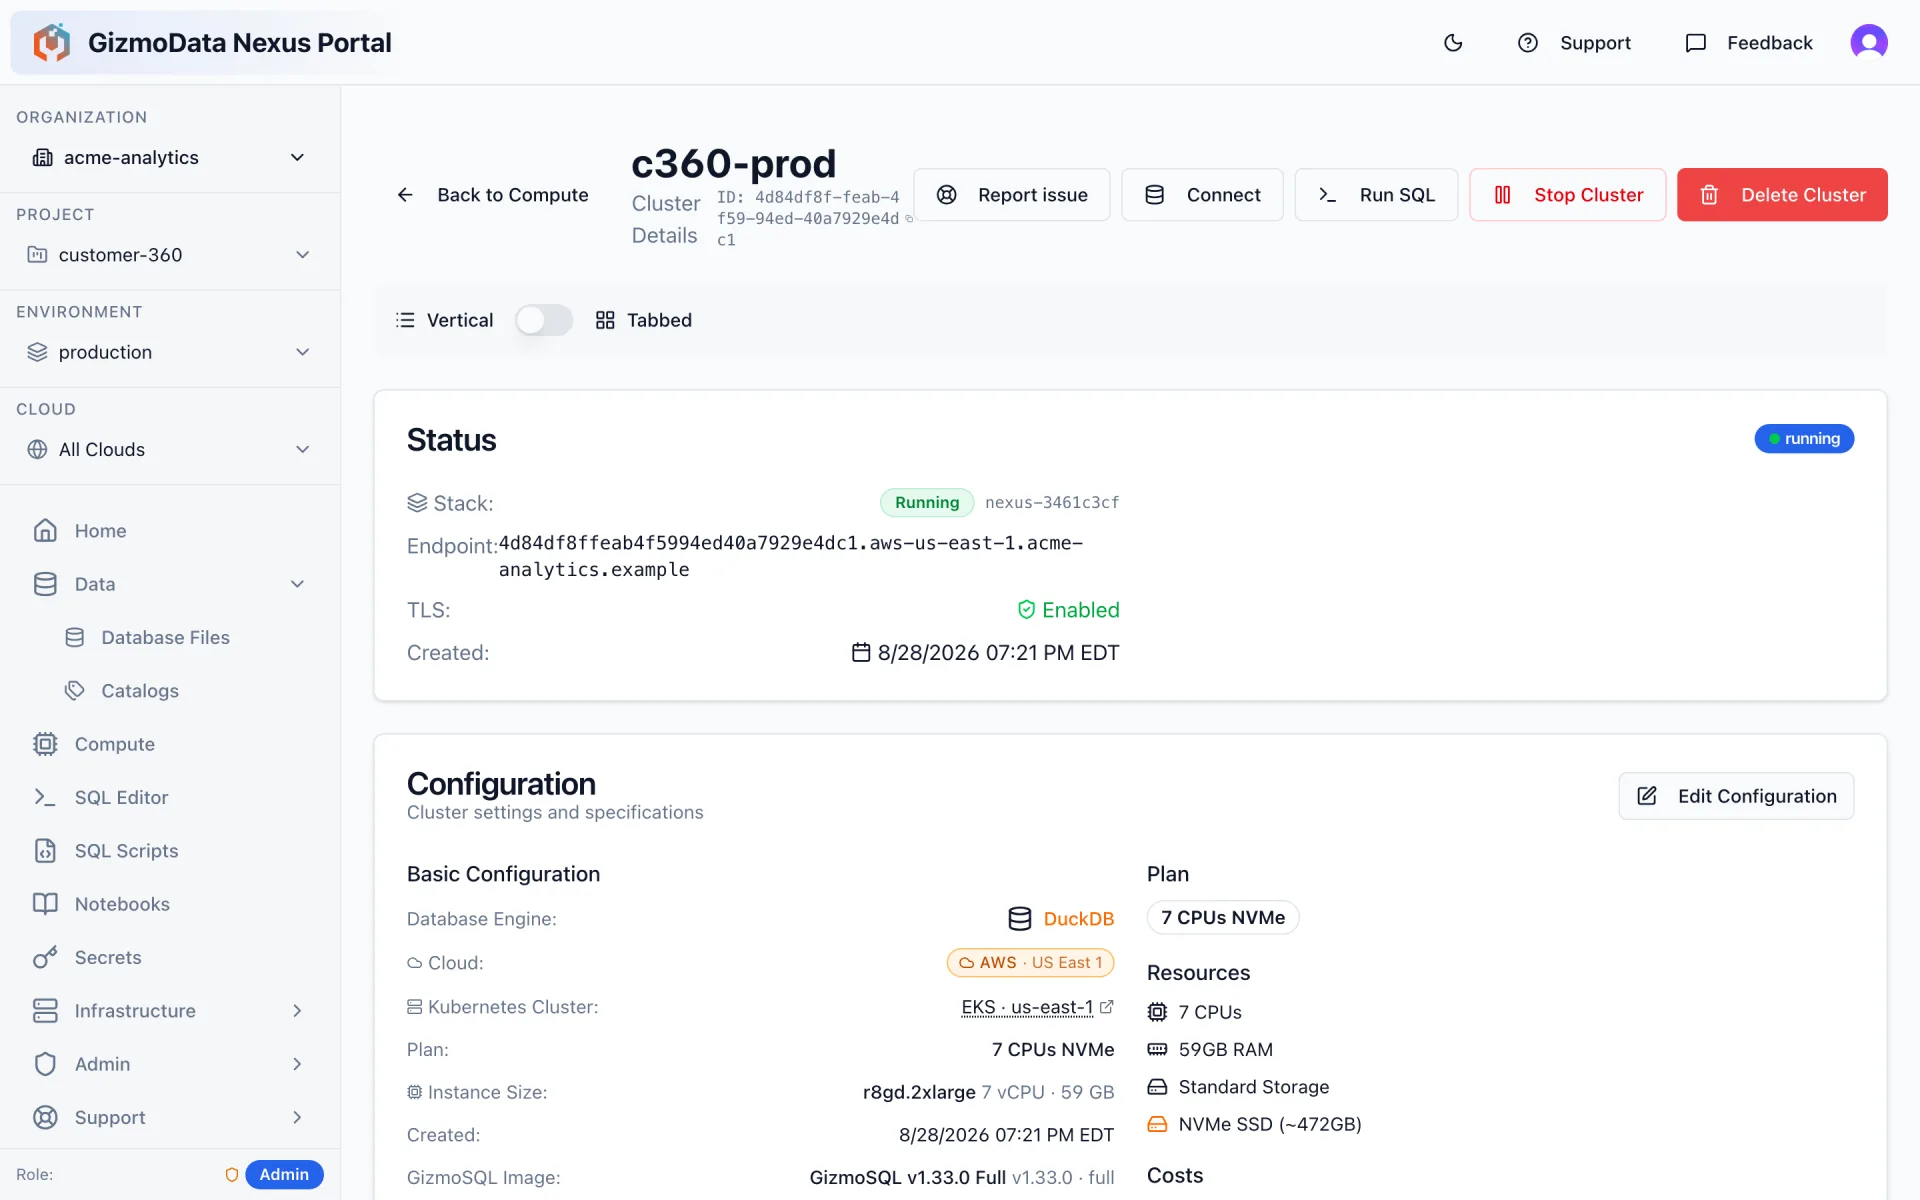Select the Vertical layout label

[460, 320]
